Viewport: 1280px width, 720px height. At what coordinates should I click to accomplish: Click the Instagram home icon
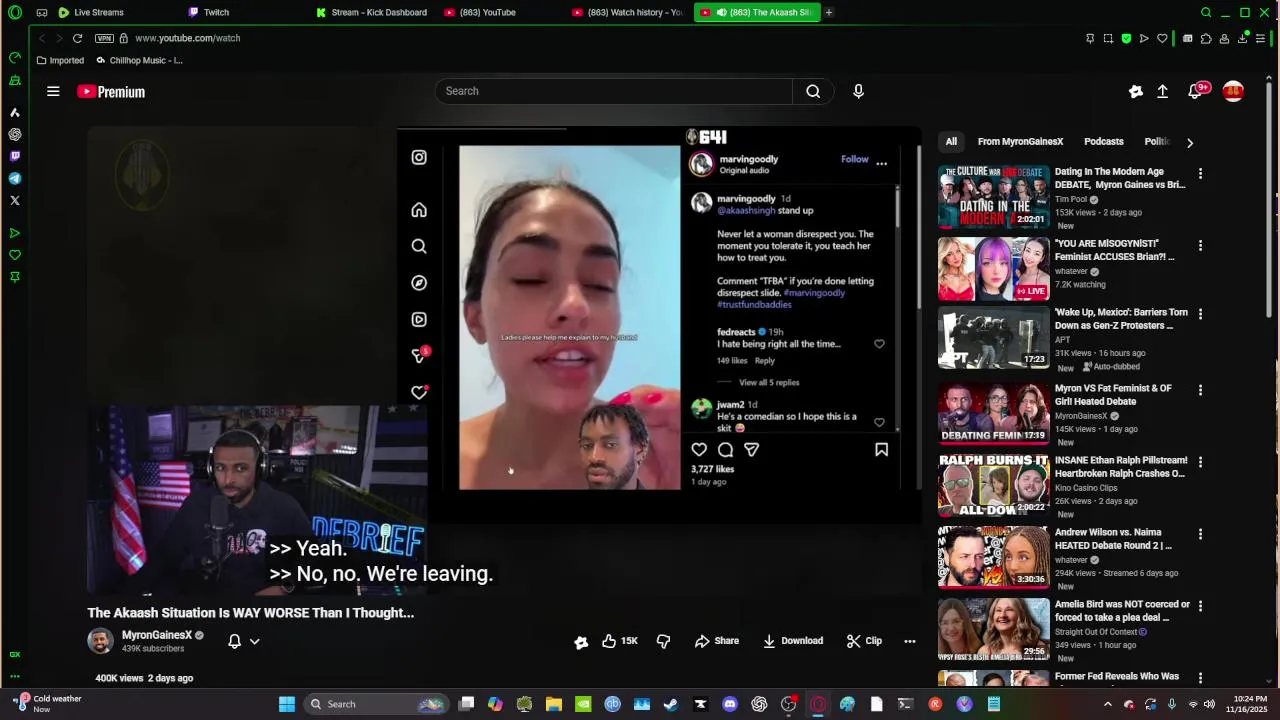tap(419, 210)
